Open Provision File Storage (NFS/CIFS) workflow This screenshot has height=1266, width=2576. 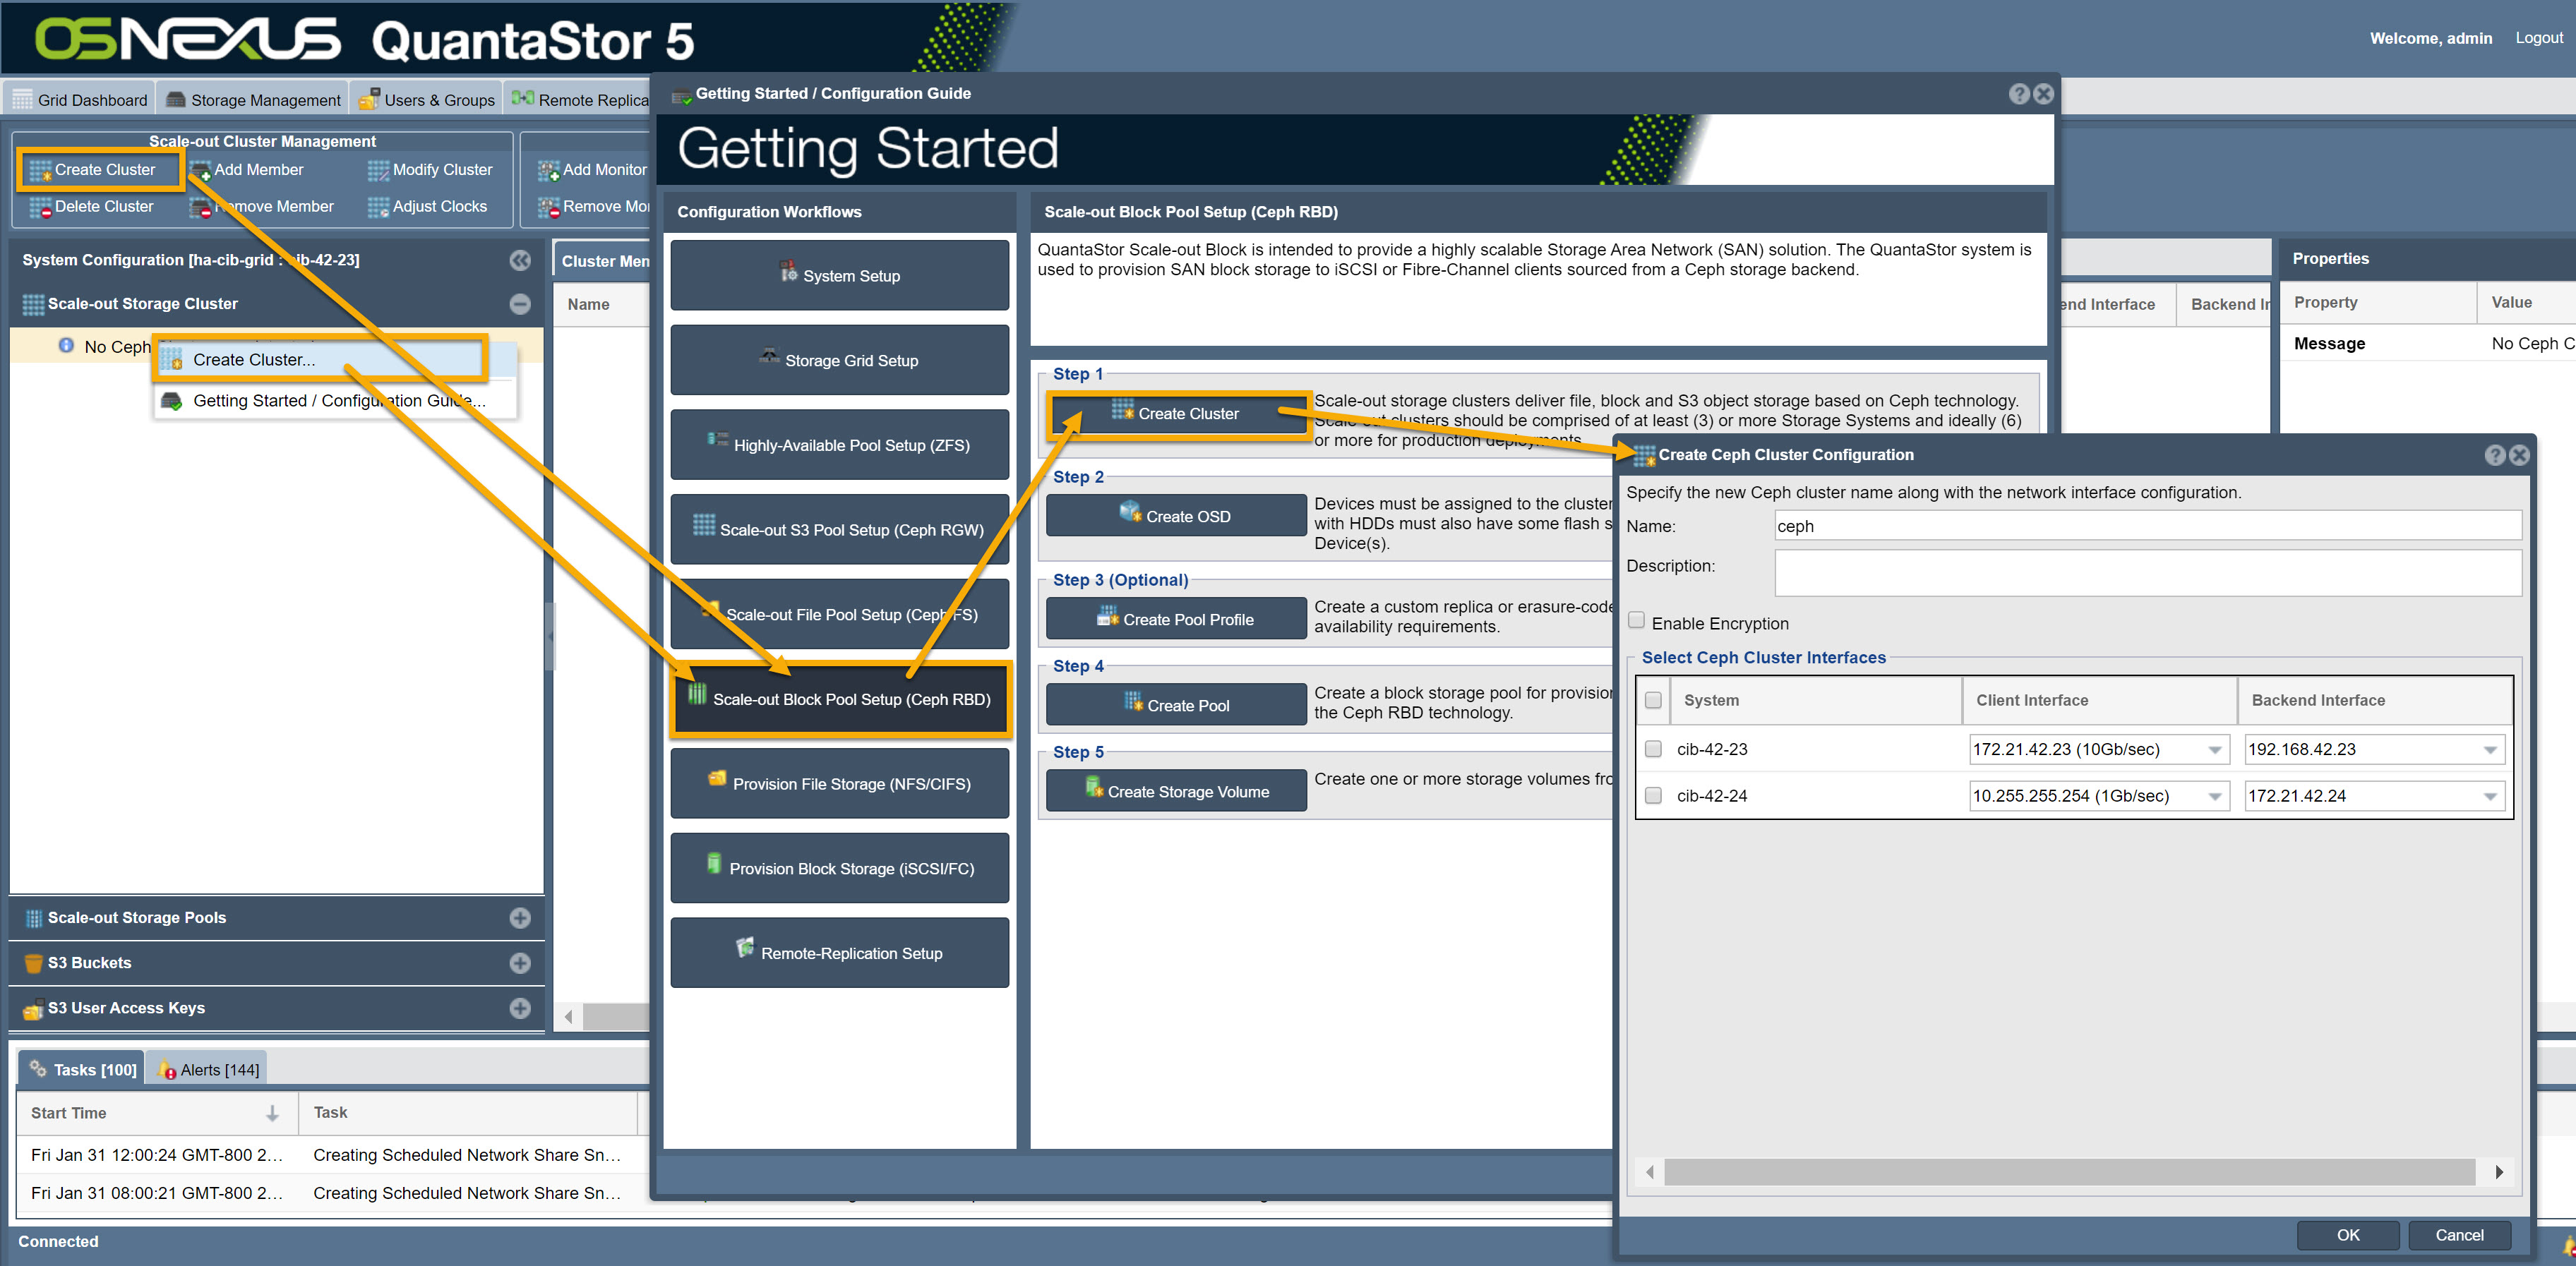(840, 784)
